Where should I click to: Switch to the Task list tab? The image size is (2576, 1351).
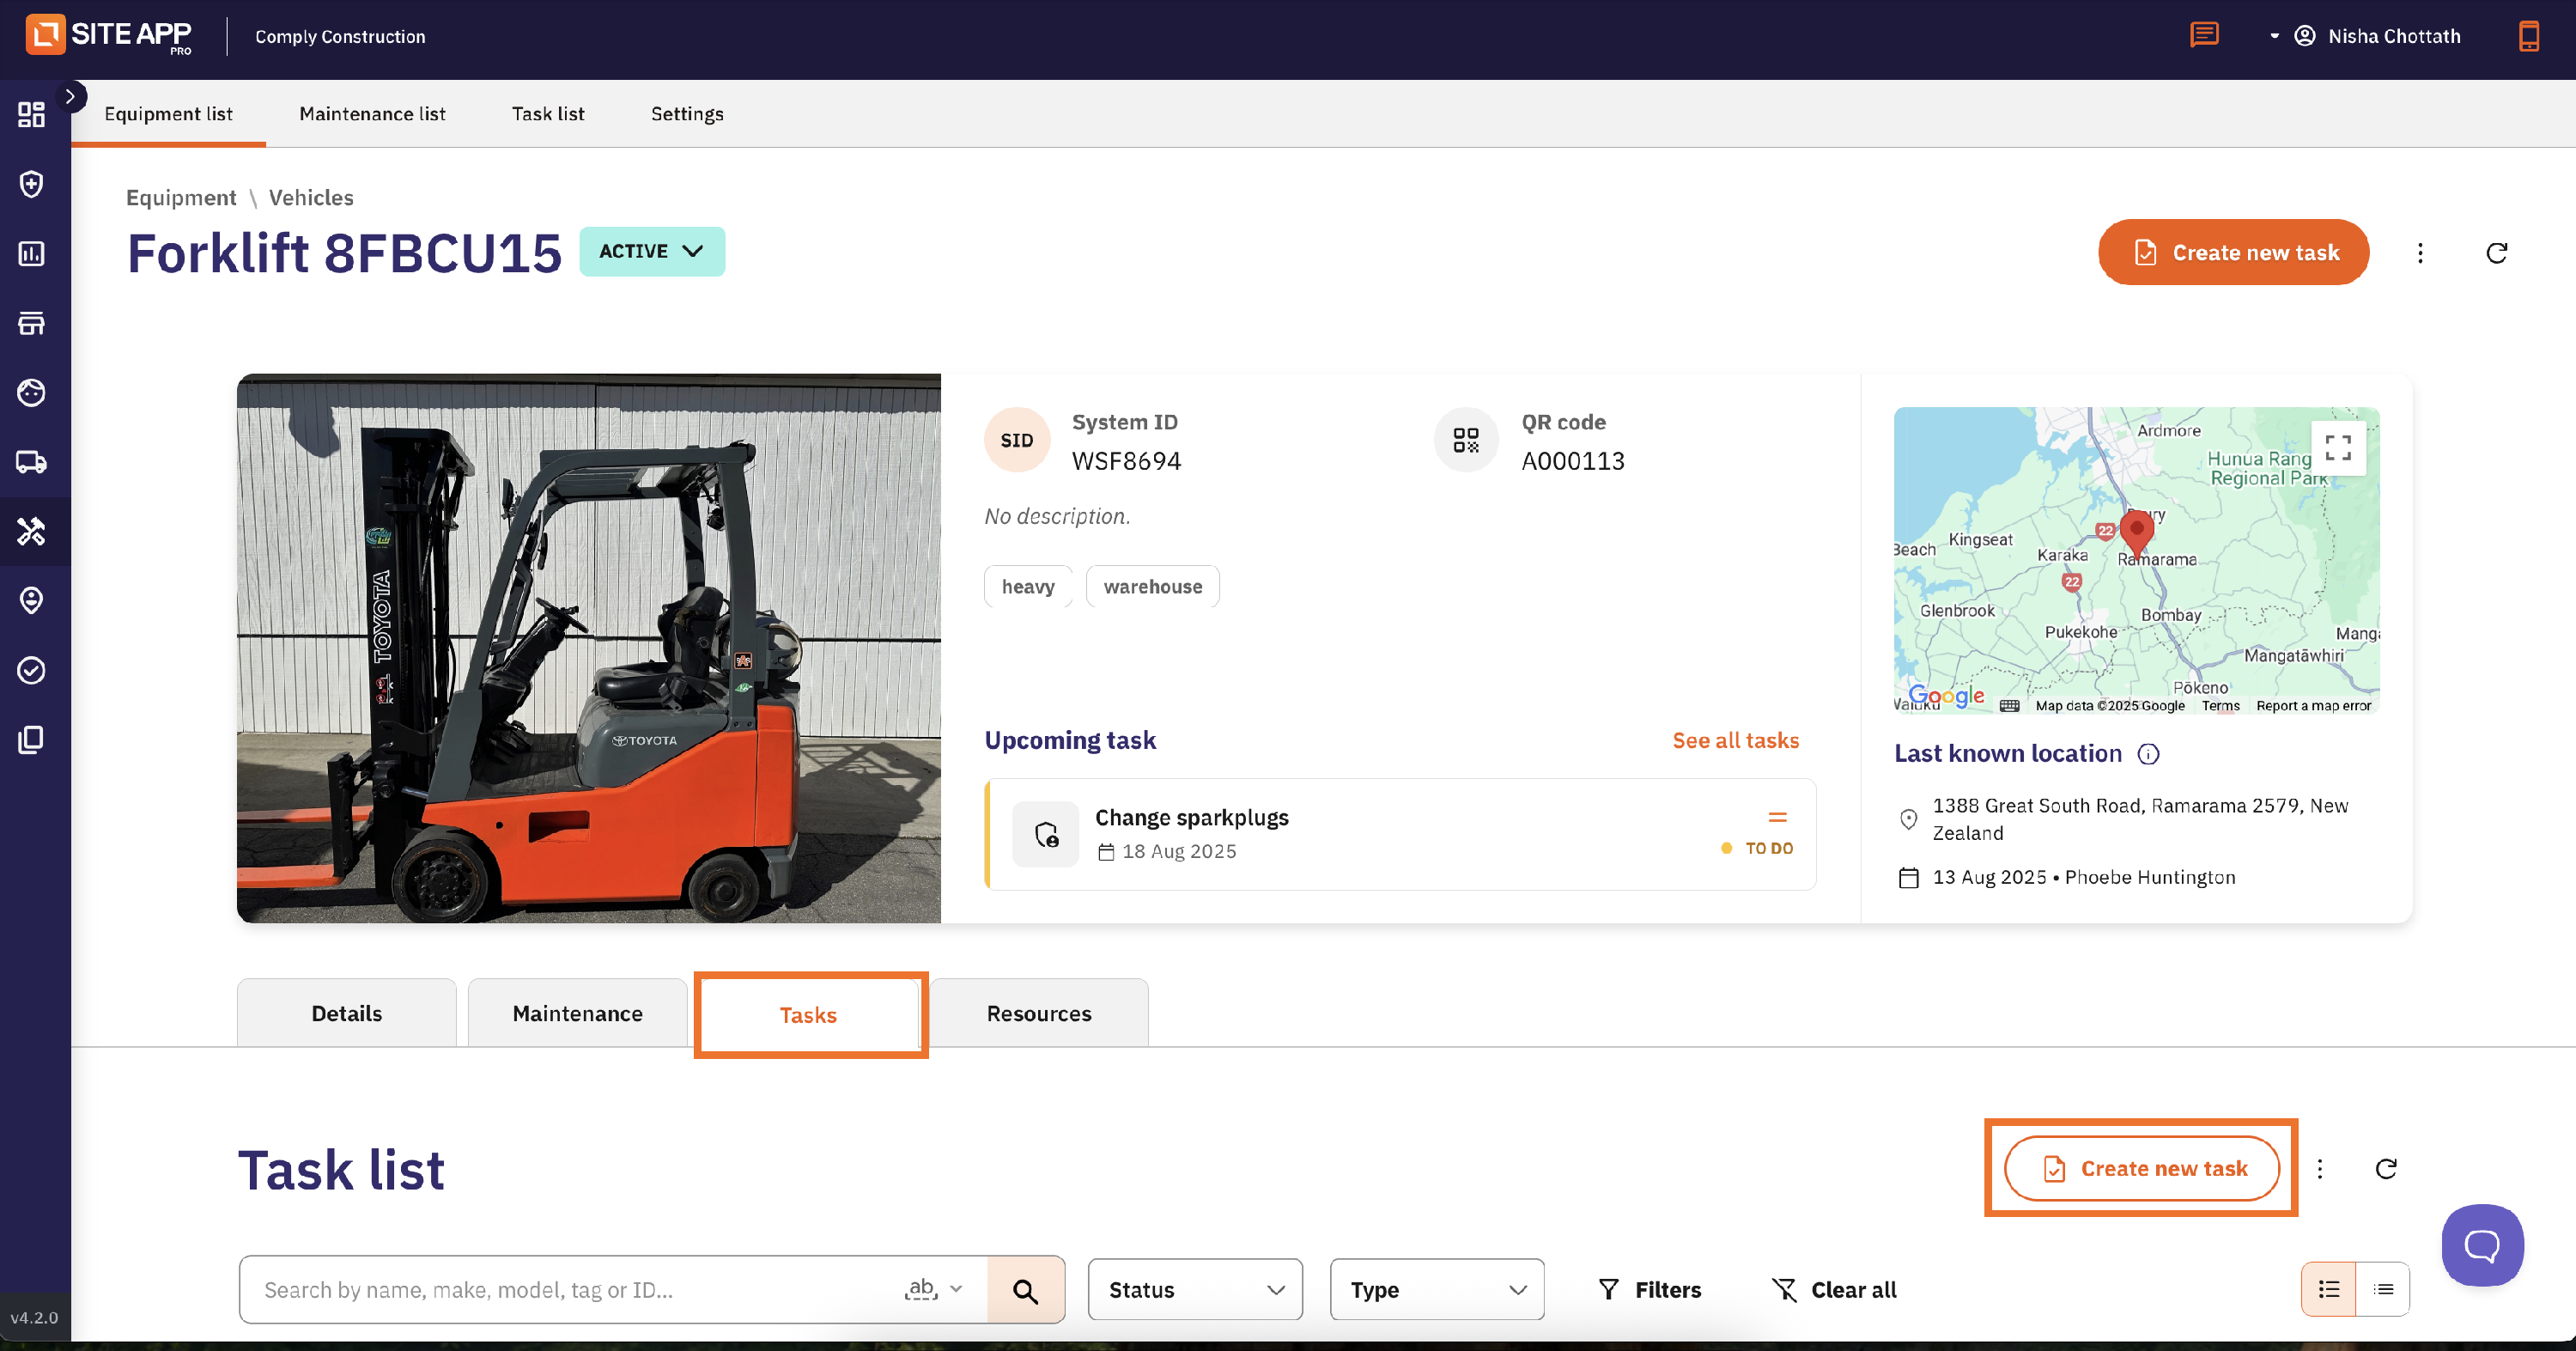(x=548, y=114)
